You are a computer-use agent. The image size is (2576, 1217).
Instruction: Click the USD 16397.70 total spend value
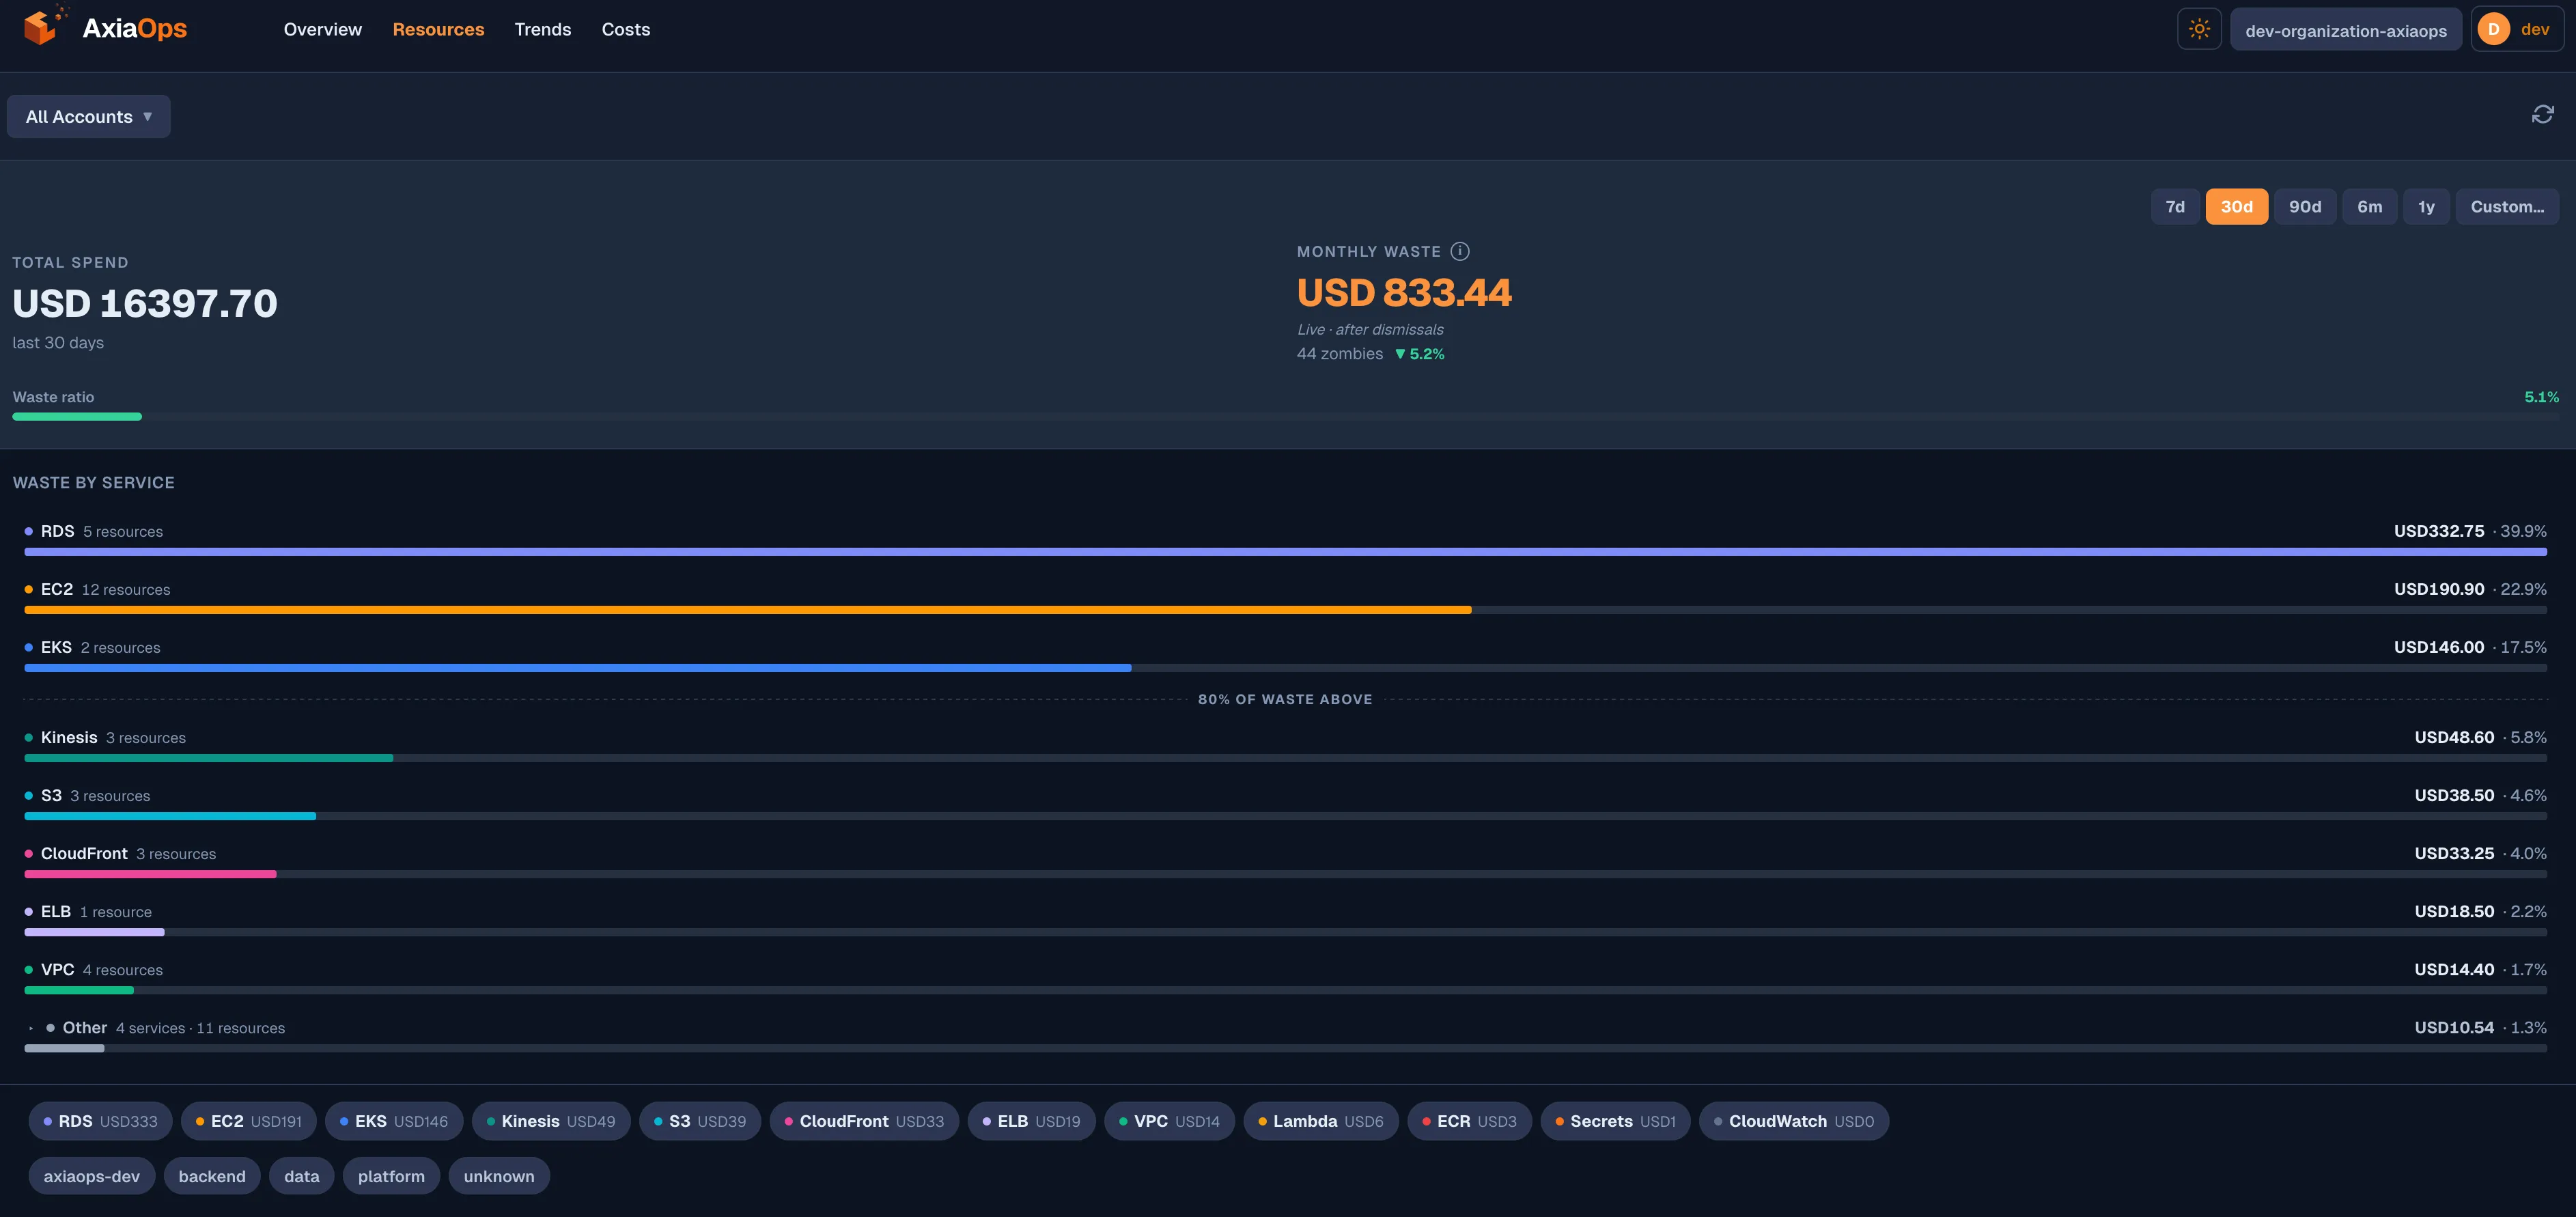point(145,304)
